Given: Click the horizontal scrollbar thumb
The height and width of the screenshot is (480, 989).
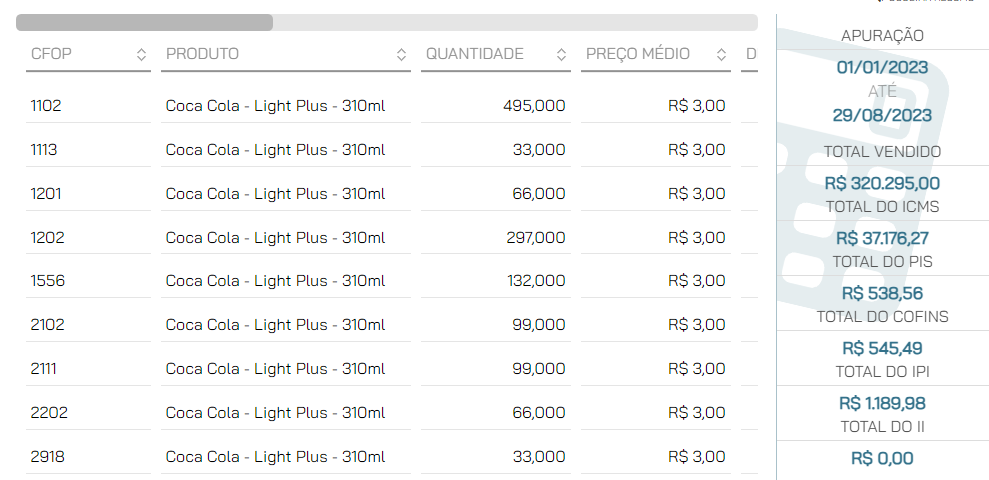Looking at the screenshot, I should click(x=144, y=23).
